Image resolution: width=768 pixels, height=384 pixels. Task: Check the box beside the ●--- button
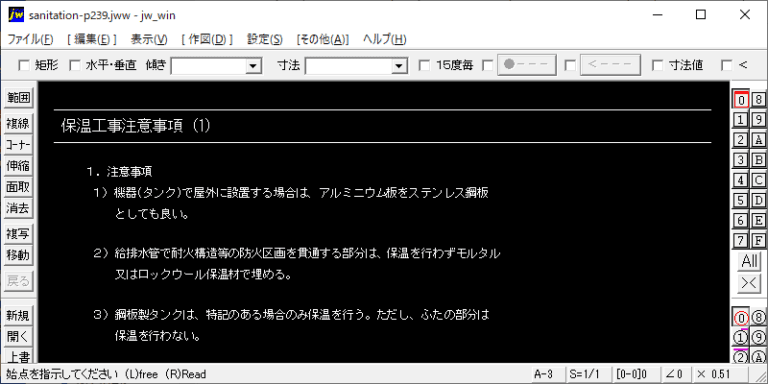[x=487, y=65]
